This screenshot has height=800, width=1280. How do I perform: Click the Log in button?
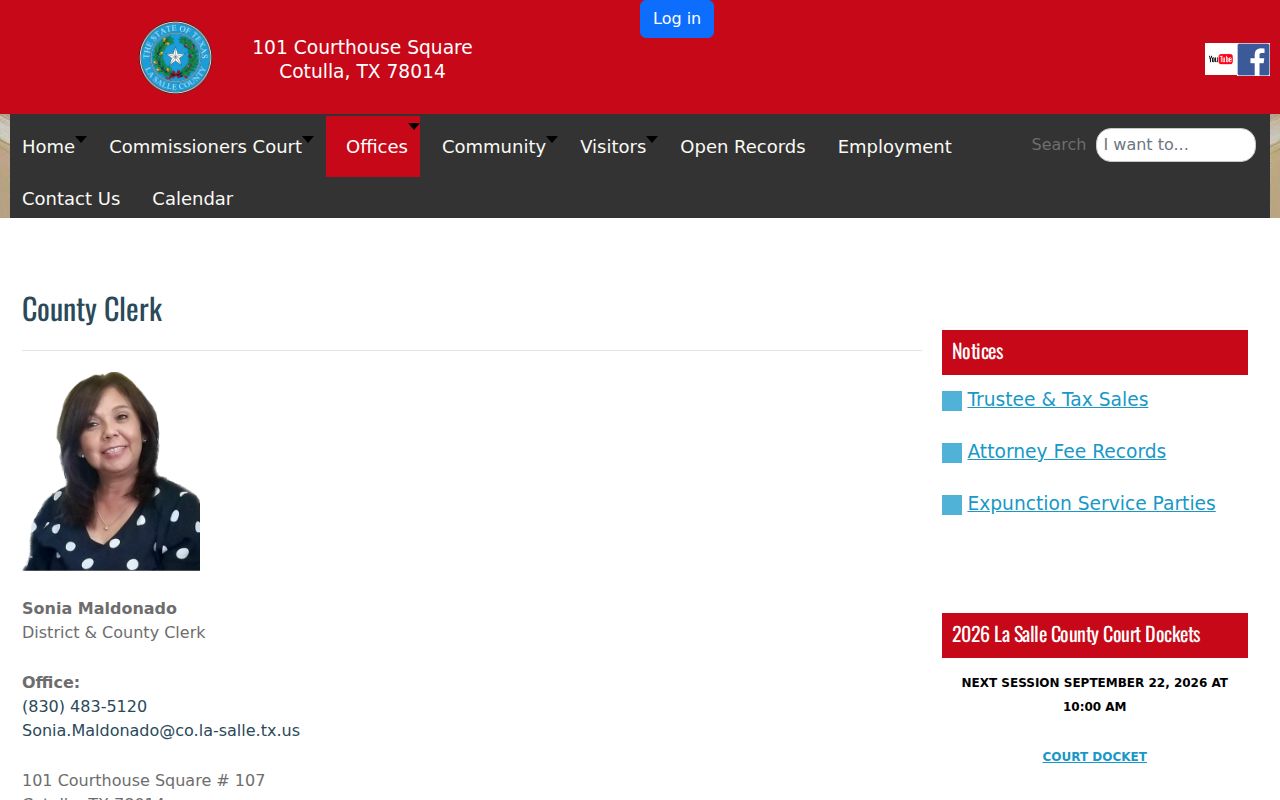click(677, 18)
